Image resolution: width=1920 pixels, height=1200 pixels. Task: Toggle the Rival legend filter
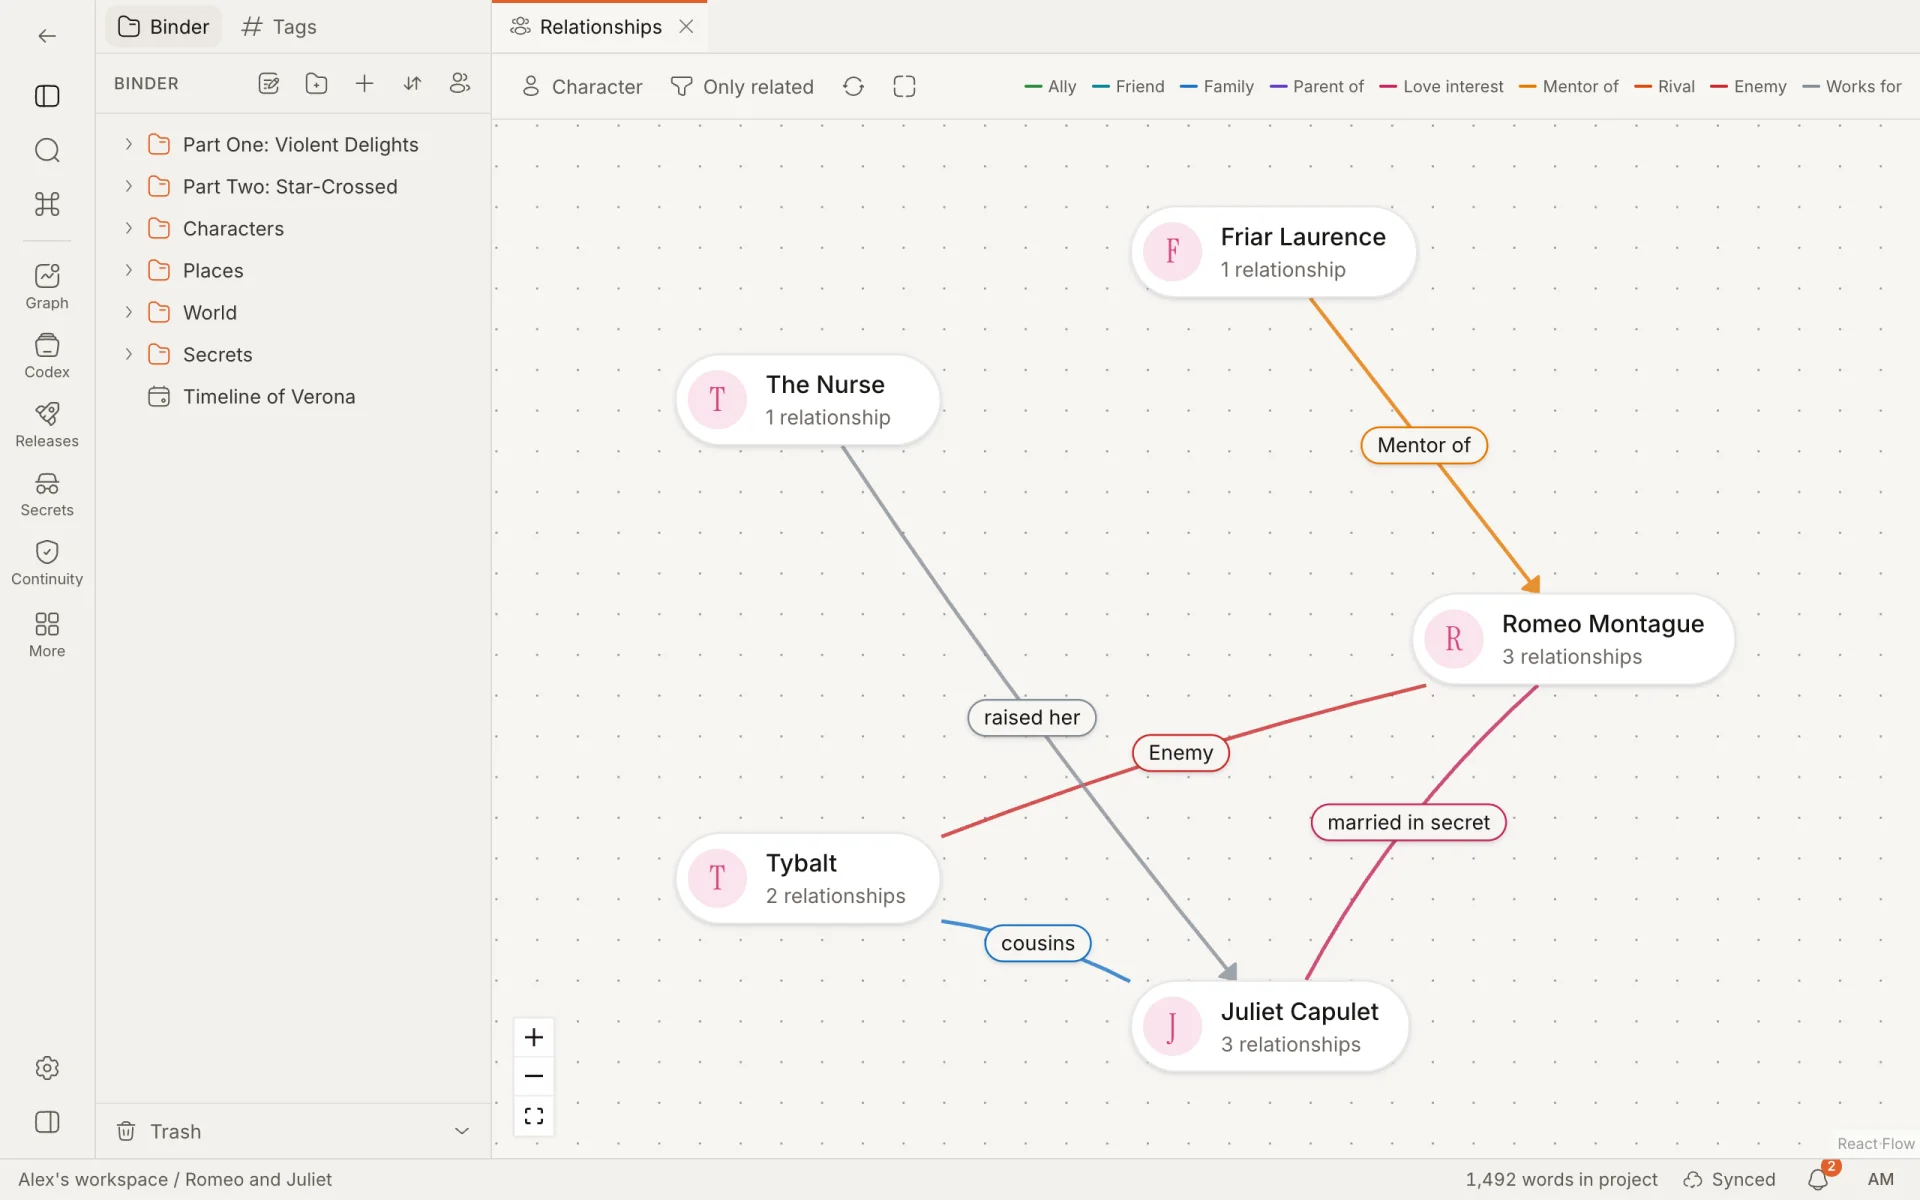pyautogui.click(x=1664, y=87)
